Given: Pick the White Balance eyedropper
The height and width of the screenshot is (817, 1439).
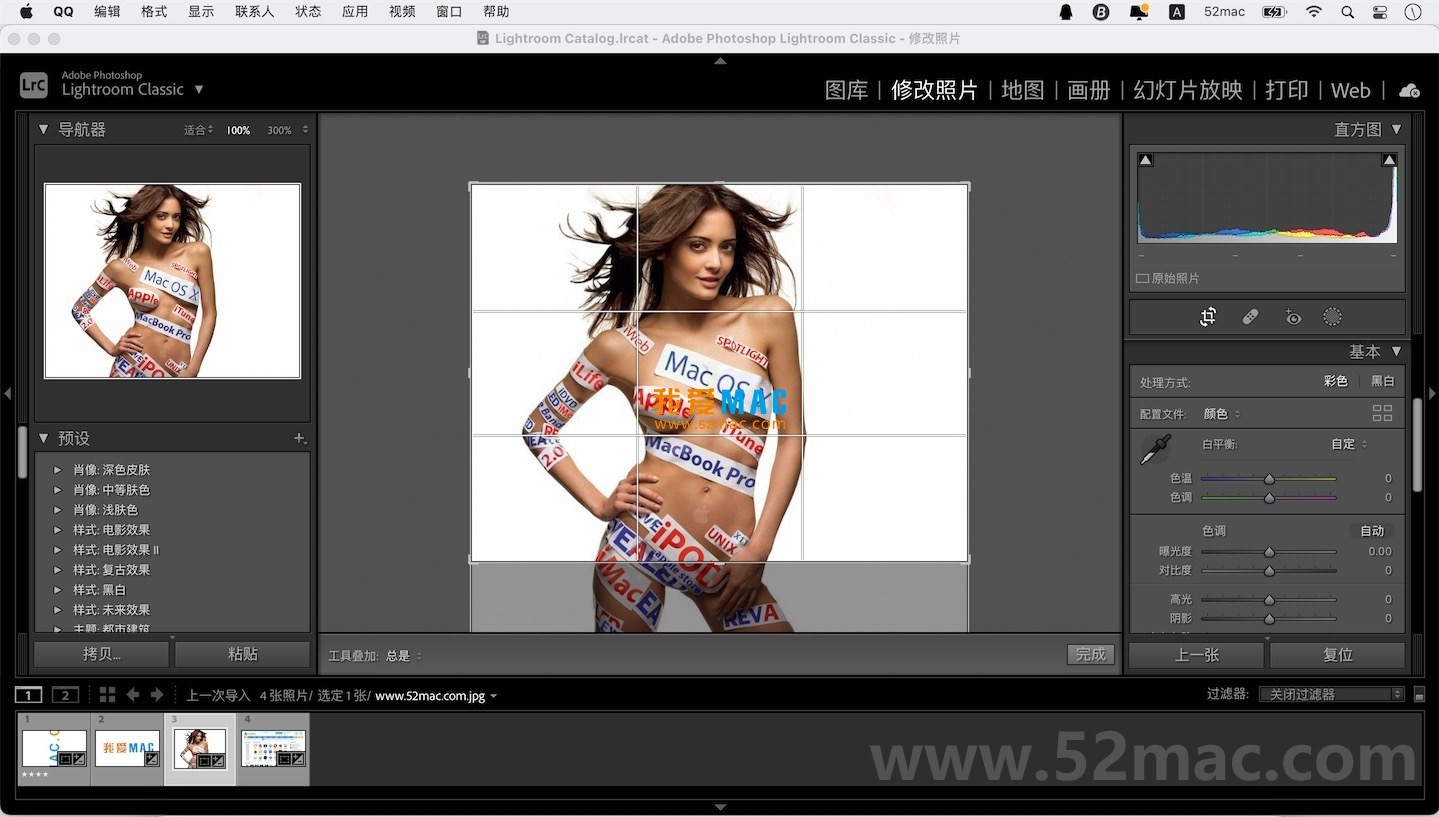Looking at the screenshot, I should pos(1156,449).
